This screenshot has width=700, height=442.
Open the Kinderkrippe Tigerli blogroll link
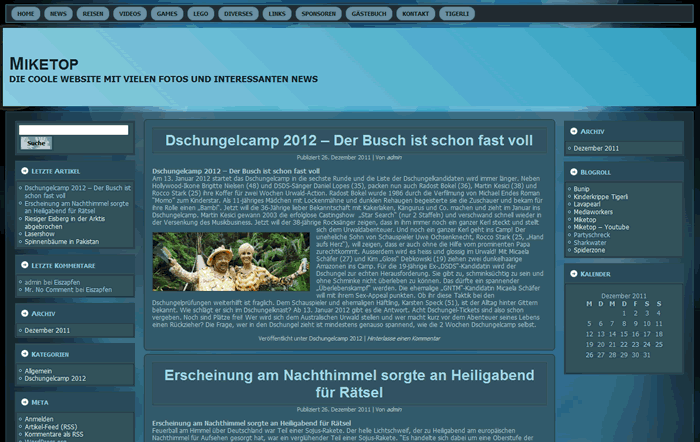[x=600, y=196]
